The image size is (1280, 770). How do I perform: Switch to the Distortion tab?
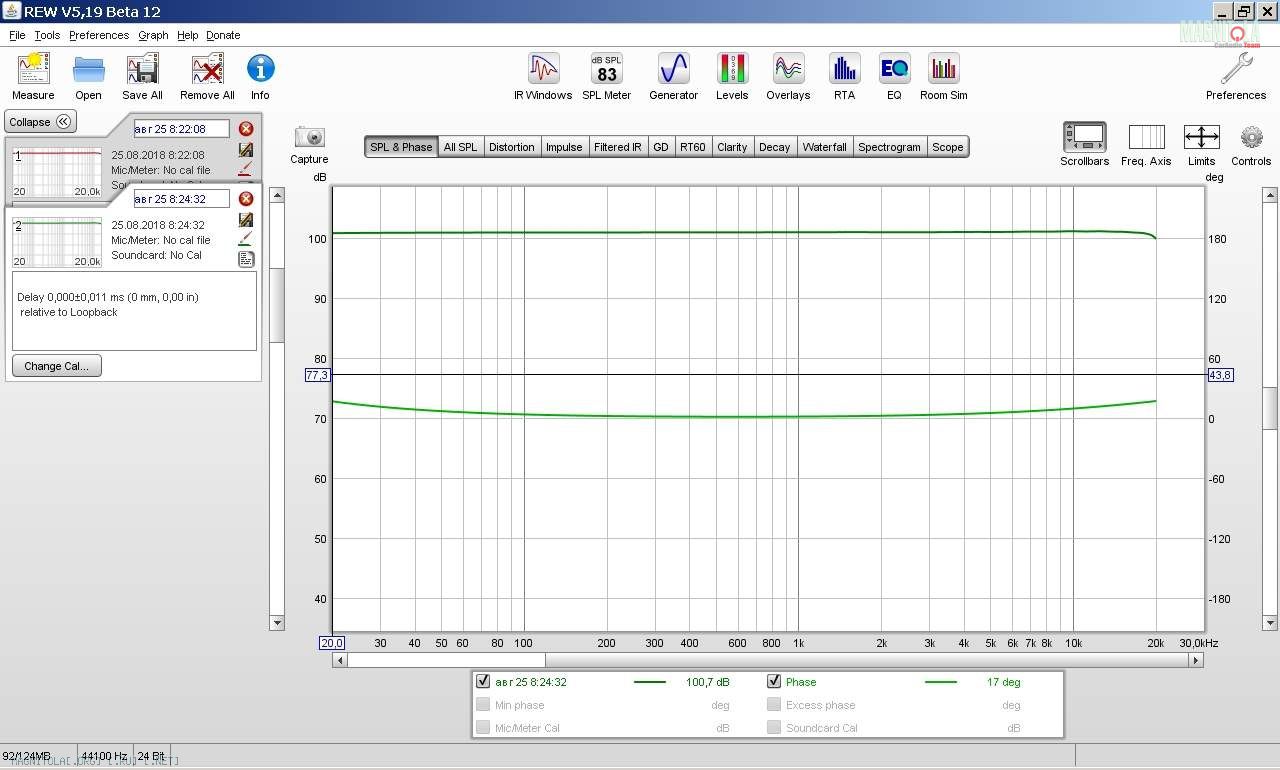point(511,147)
